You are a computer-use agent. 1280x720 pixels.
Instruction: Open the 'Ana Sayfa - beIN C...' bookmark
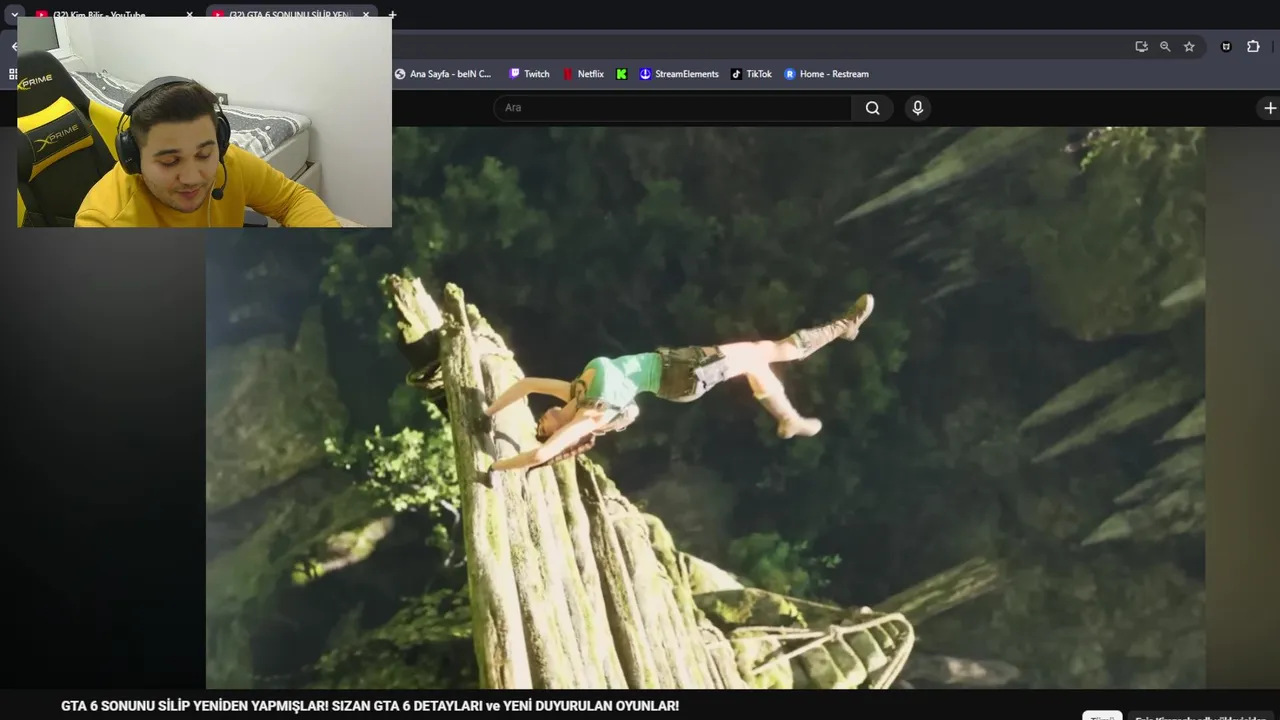coord(443,74)
